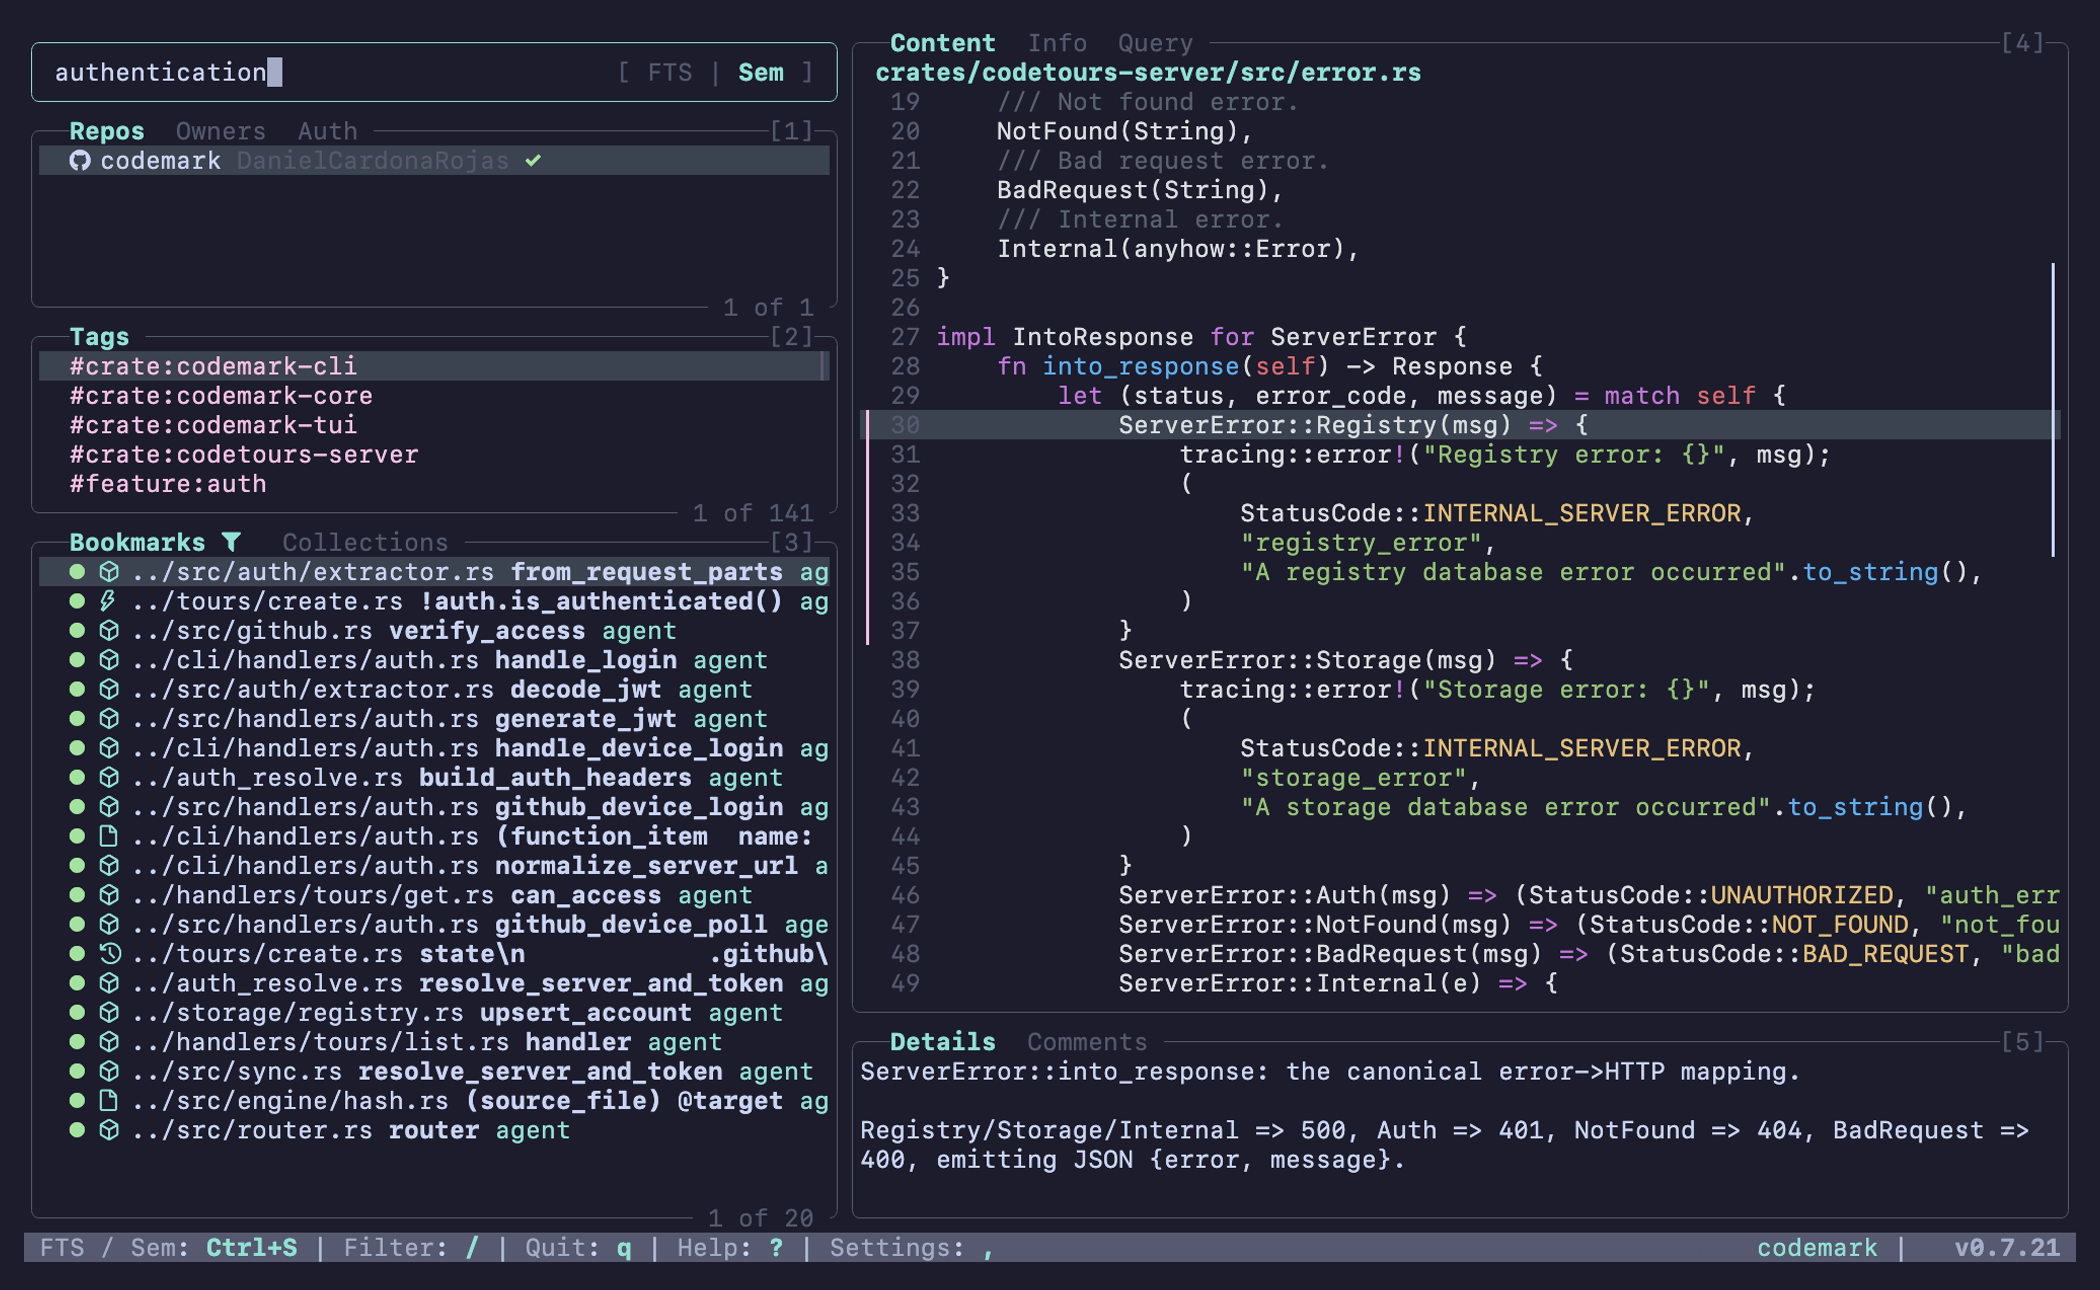Click the Content pane vertical scrollbar
Screen dimensions: 2100x1290
(2053, 410)
